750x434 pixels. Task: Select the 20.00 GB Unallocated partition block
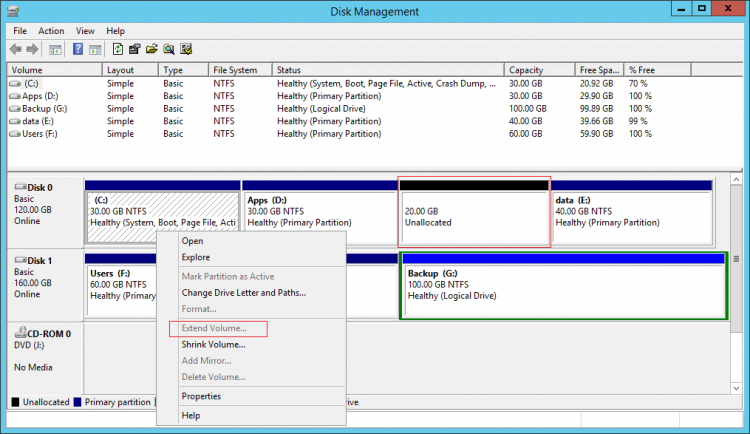474,213
